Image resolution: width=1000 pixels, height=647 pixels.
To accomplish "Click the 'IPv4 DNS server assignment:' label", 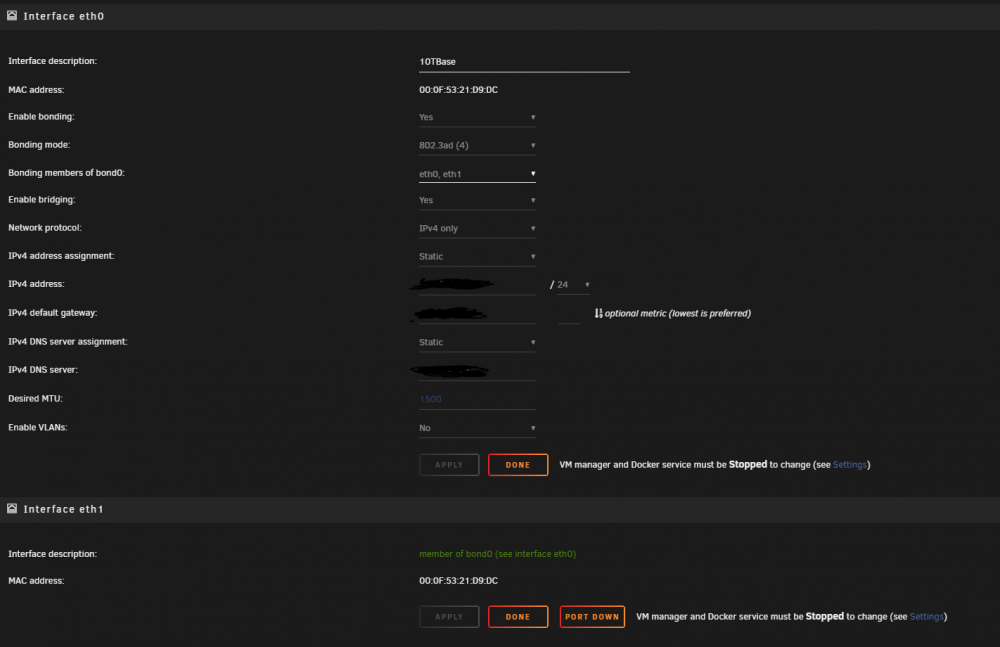I will (68, 342).
